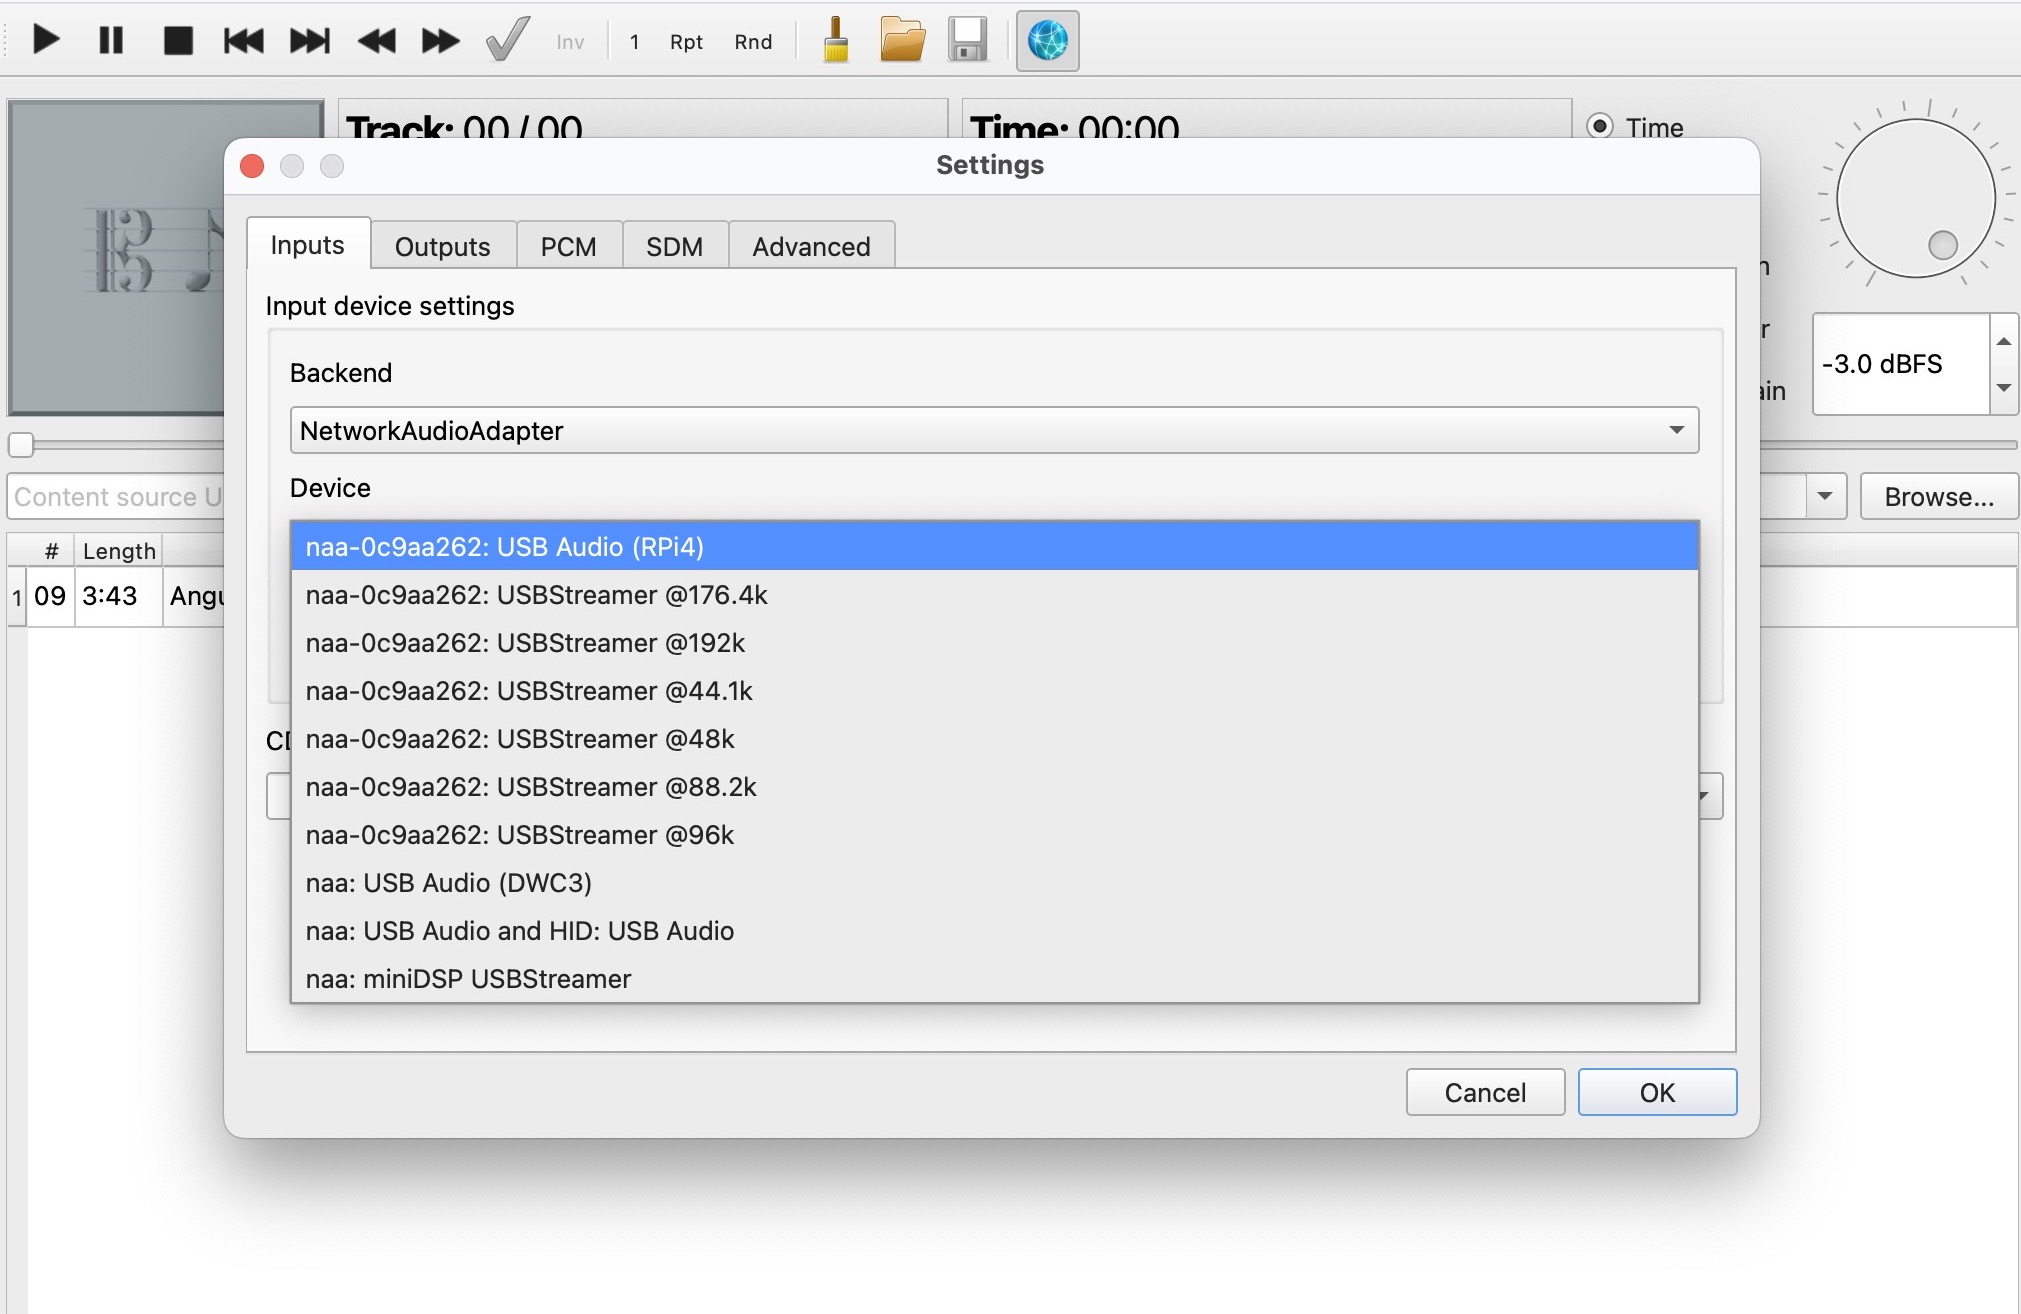Choose naa-0c9aa262: USBStreamer @176.4k
Viewport: 2021px width, 1314px height.
click(x=994, y=595)
